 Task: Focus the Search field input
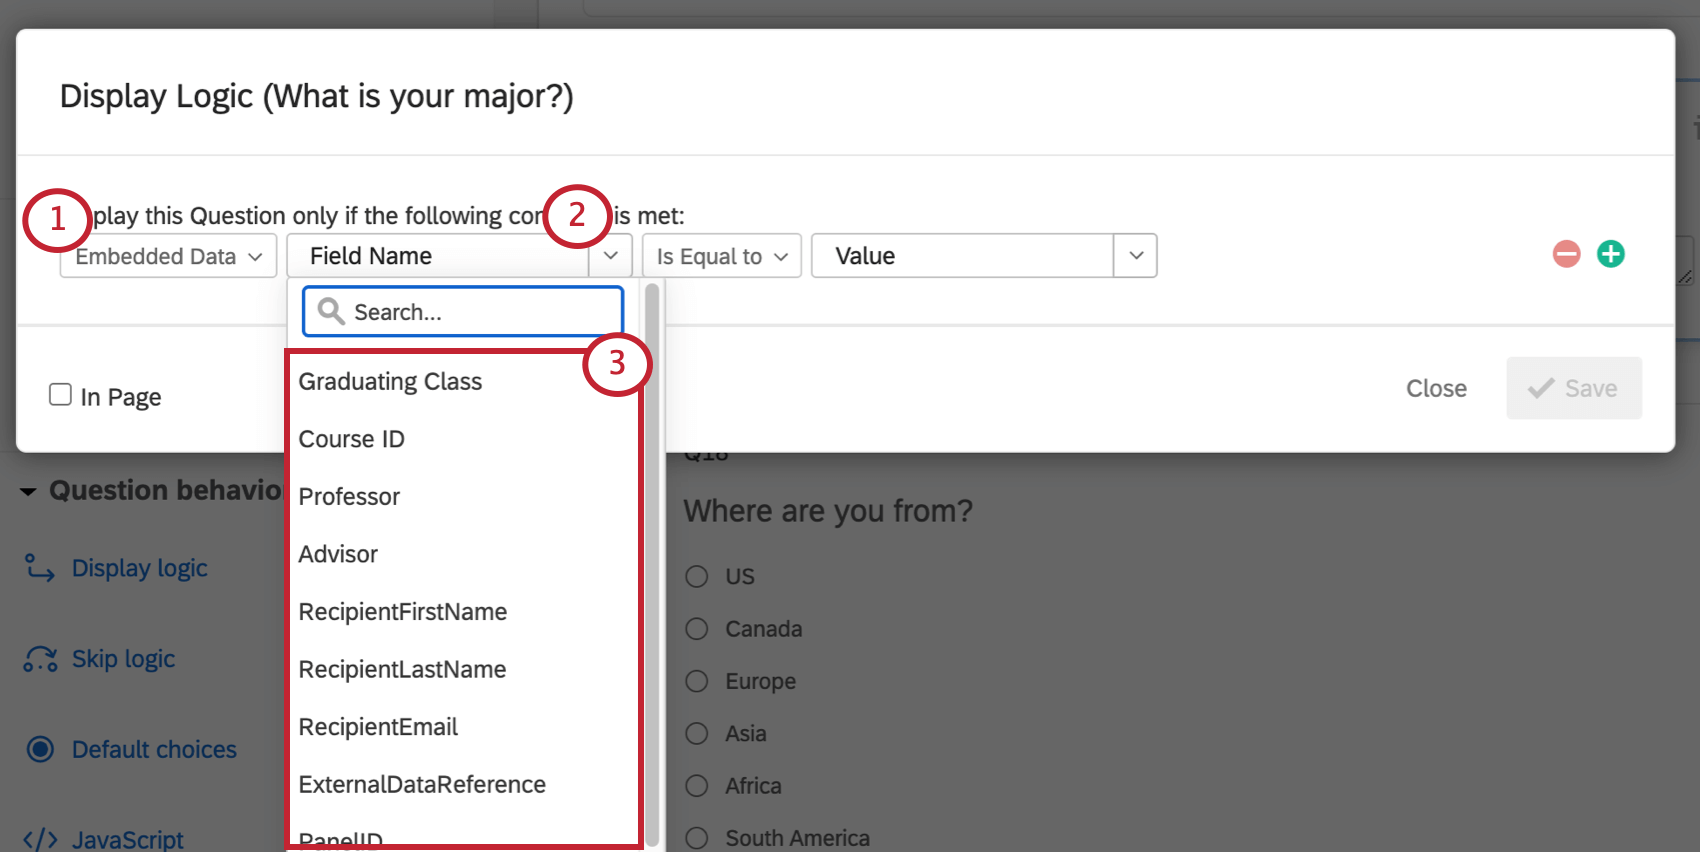coord(480,312)
